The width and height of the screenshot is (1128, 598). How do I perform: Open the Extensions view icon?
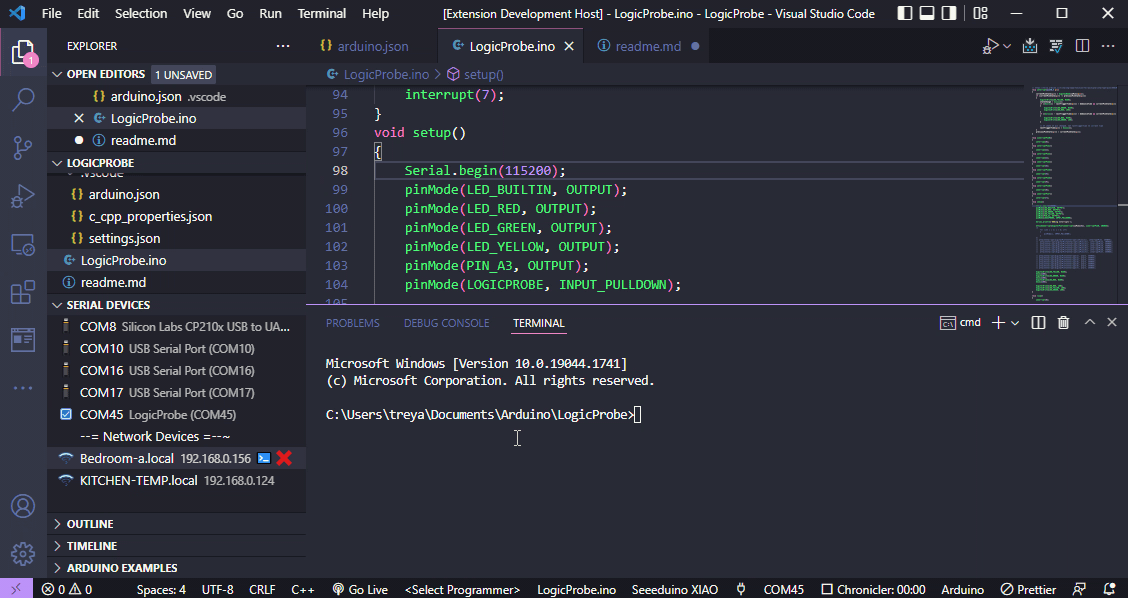click(23, 292)
